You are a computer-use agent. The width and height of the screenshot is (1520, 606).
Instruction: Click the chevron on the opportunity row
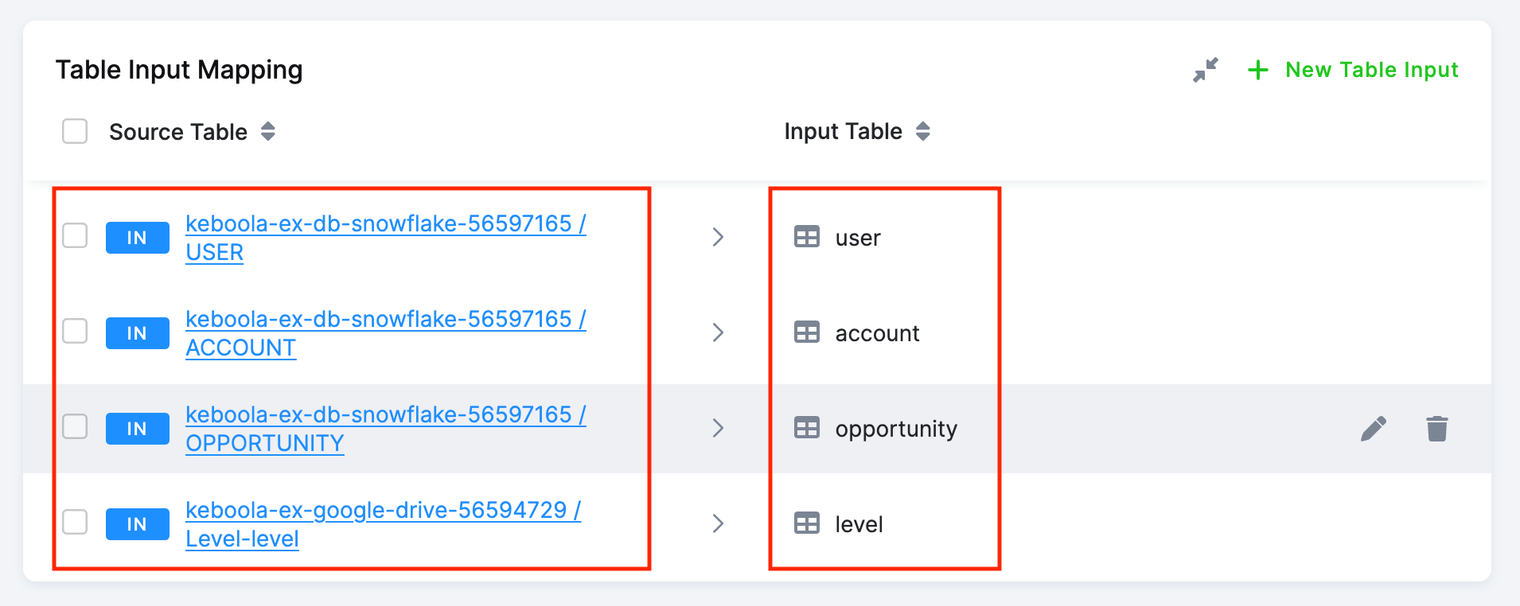click(x=718, y=428)
